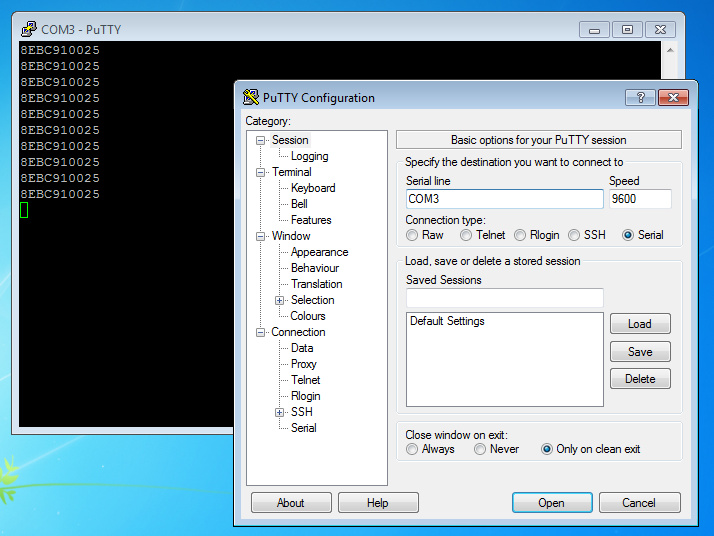Collapse the Connection tree node
714x536 pixels.
(x=260, y=332)
